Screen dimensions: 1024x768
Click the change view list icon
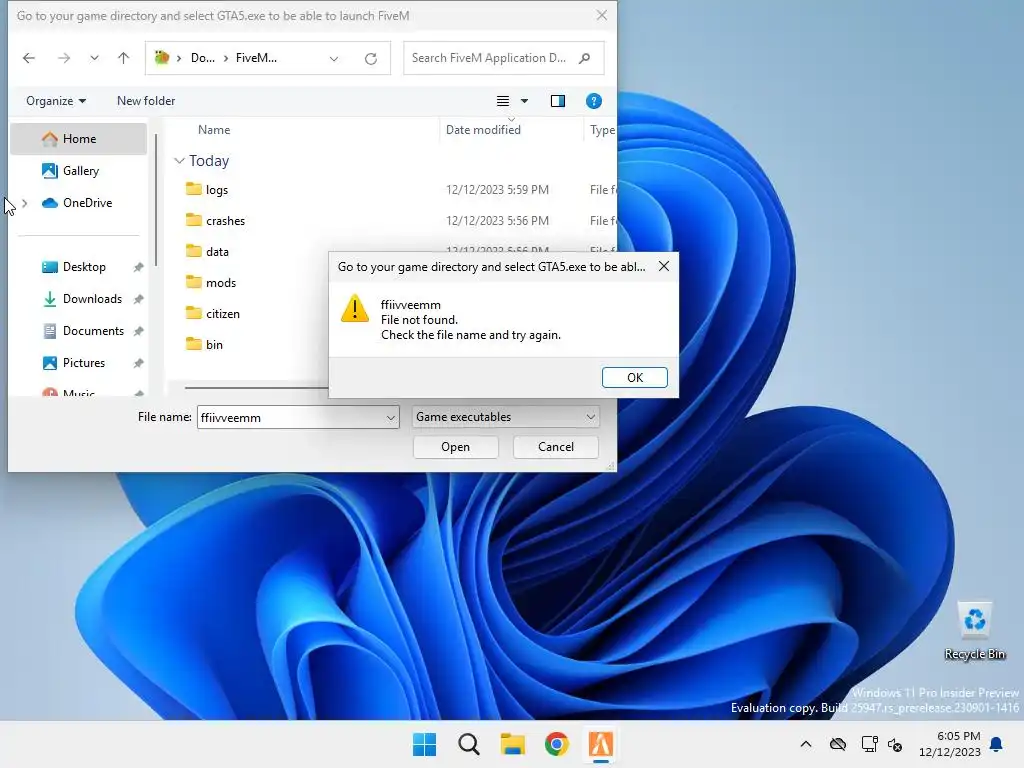point(502,101)
